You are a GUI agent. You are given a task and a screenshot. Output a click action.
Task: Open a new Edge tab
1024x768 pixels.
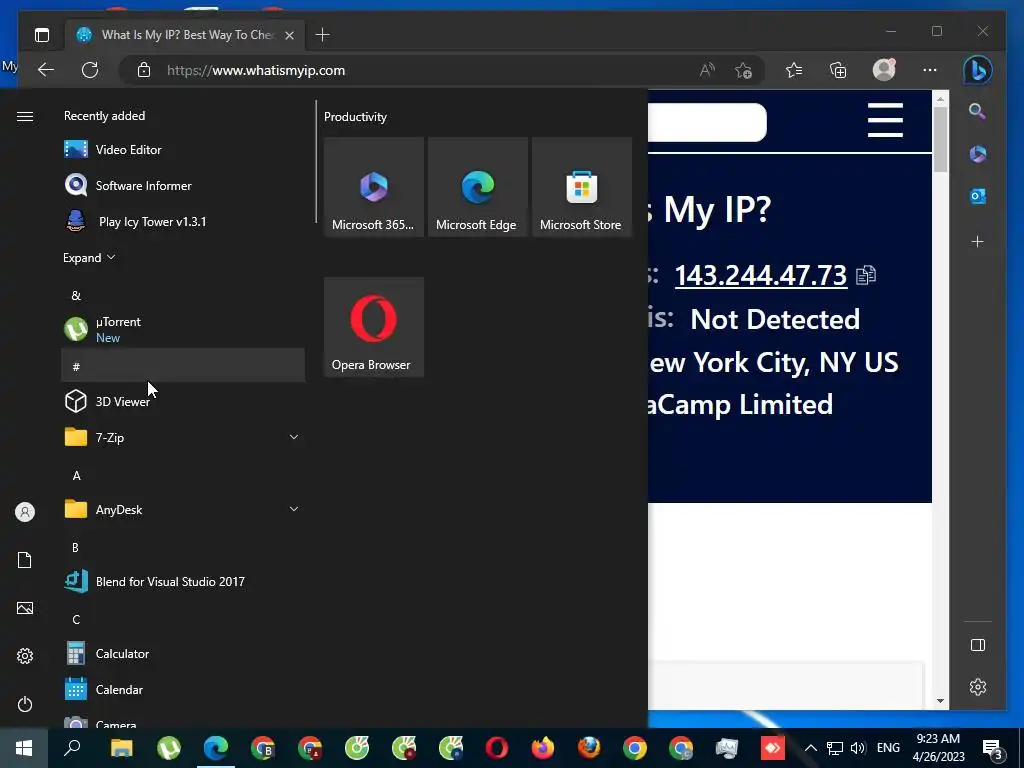(322, 35)
